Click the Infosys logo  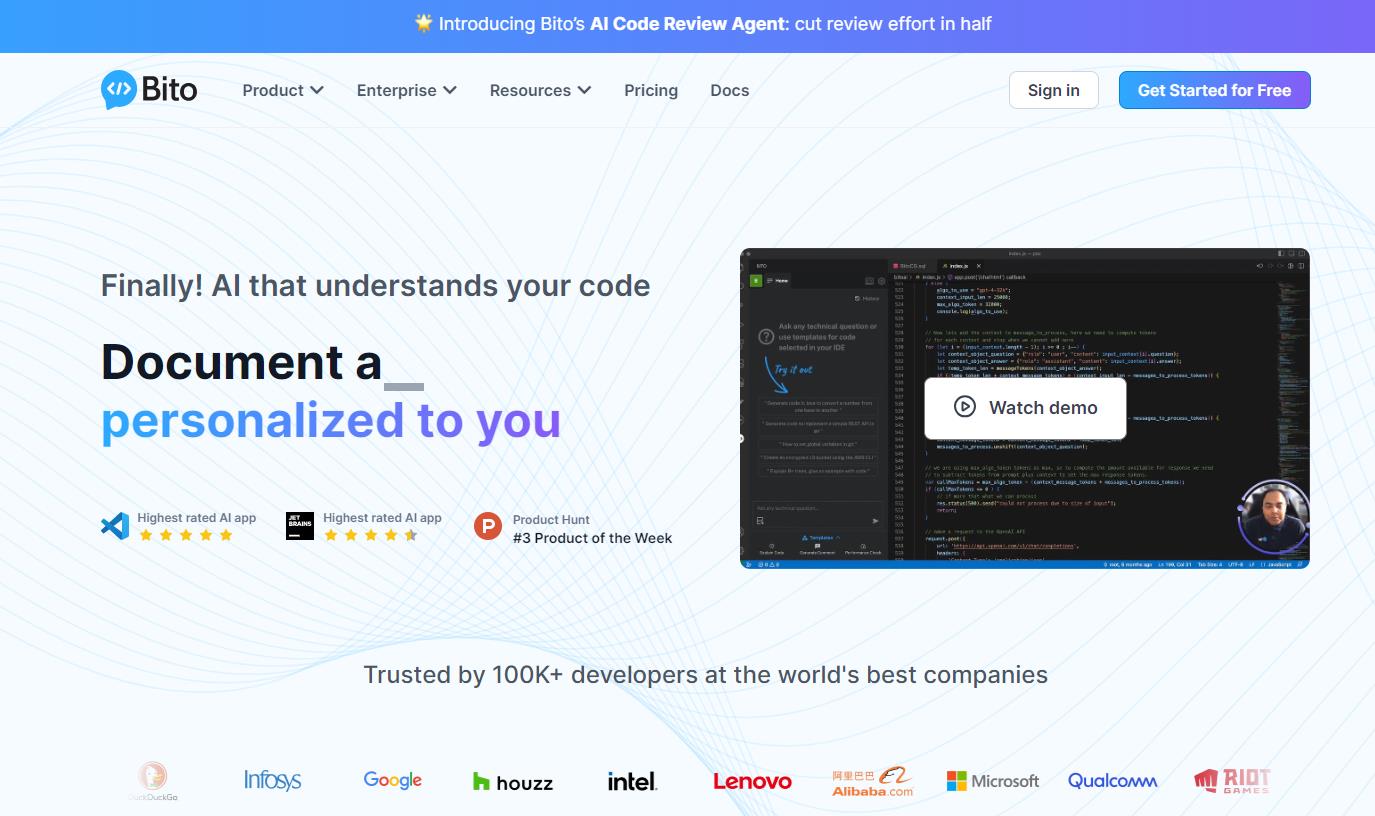click(272, 780)
